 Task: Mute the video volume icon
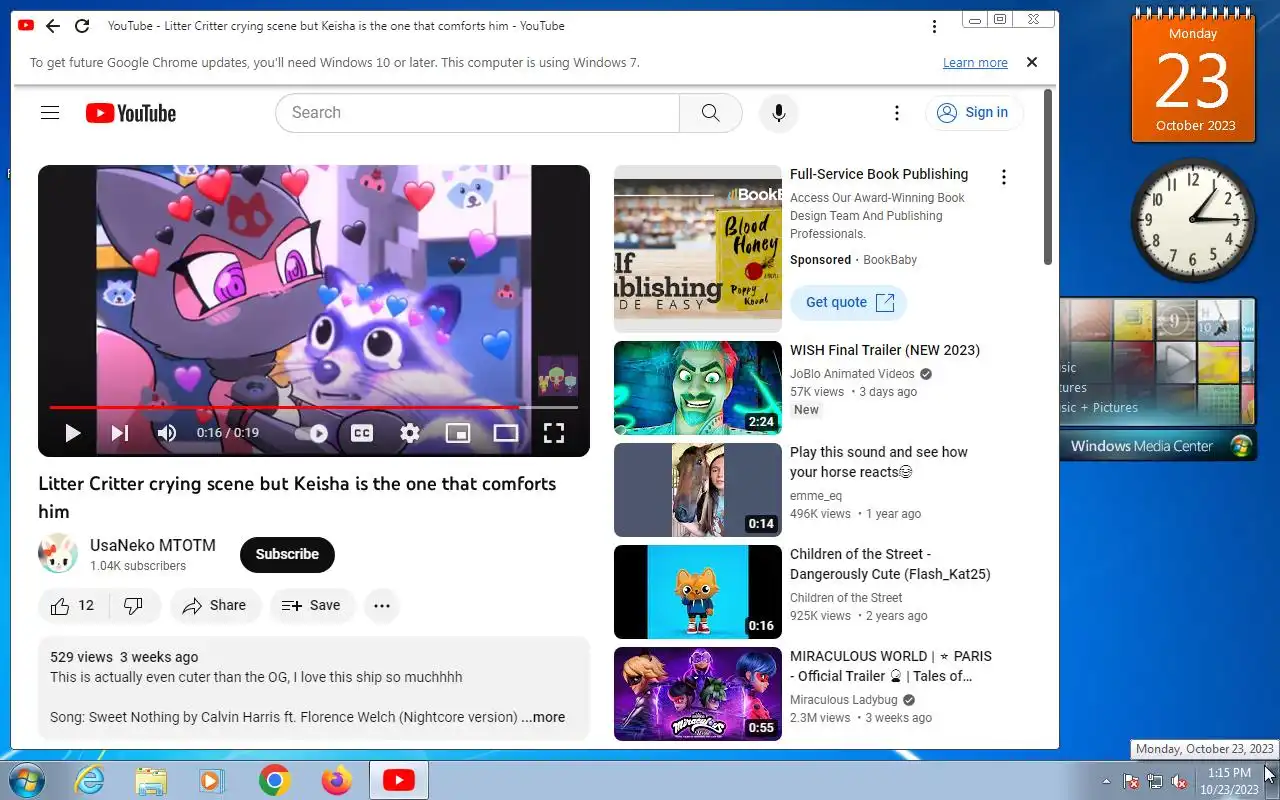167,433
